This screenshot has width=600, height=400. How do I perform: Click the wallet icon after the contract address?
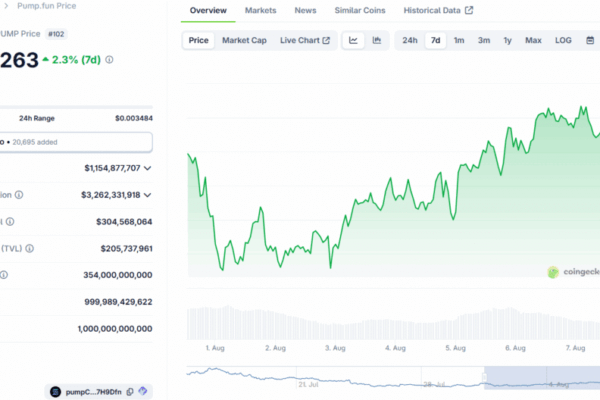(x=143, y=391)
